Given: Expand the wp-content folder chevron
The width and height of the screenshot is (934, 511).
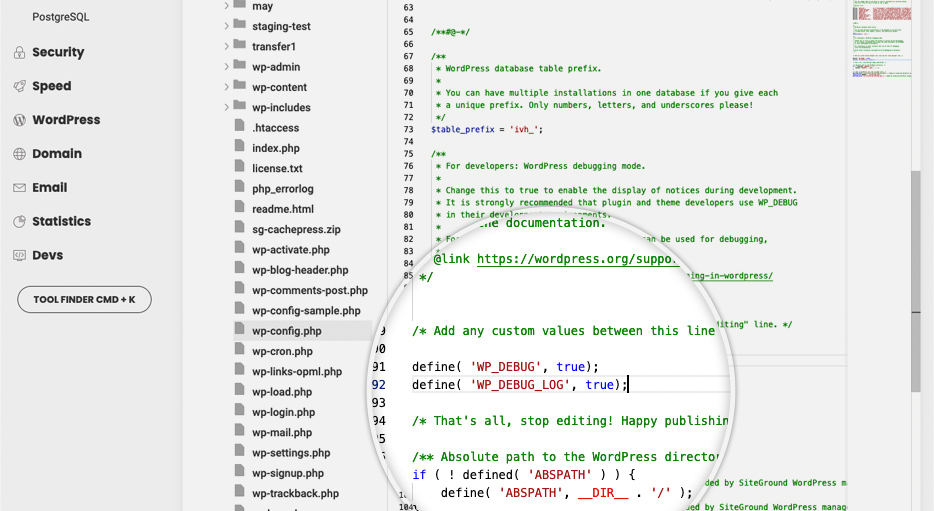Looking at the screenshot, I should 226,87.
